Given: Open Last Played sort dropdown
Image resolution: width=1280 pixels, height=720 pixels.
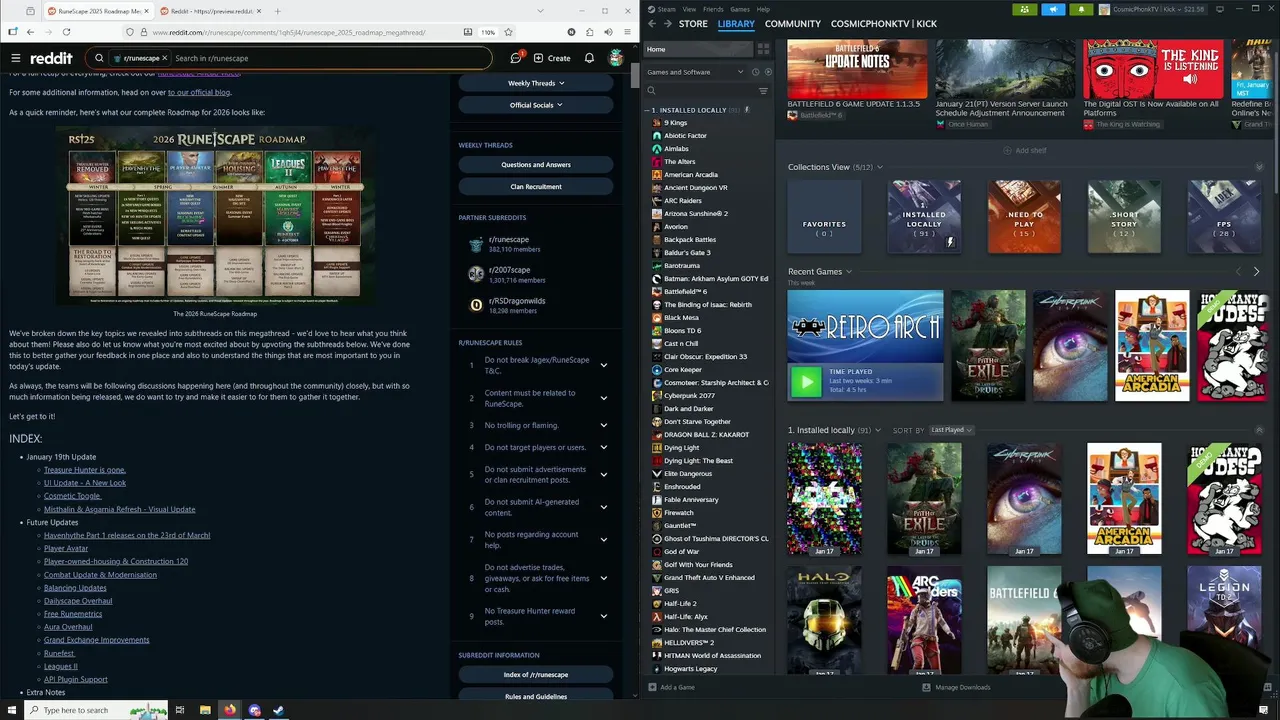Looking at the screenshot, I should 951,430.
